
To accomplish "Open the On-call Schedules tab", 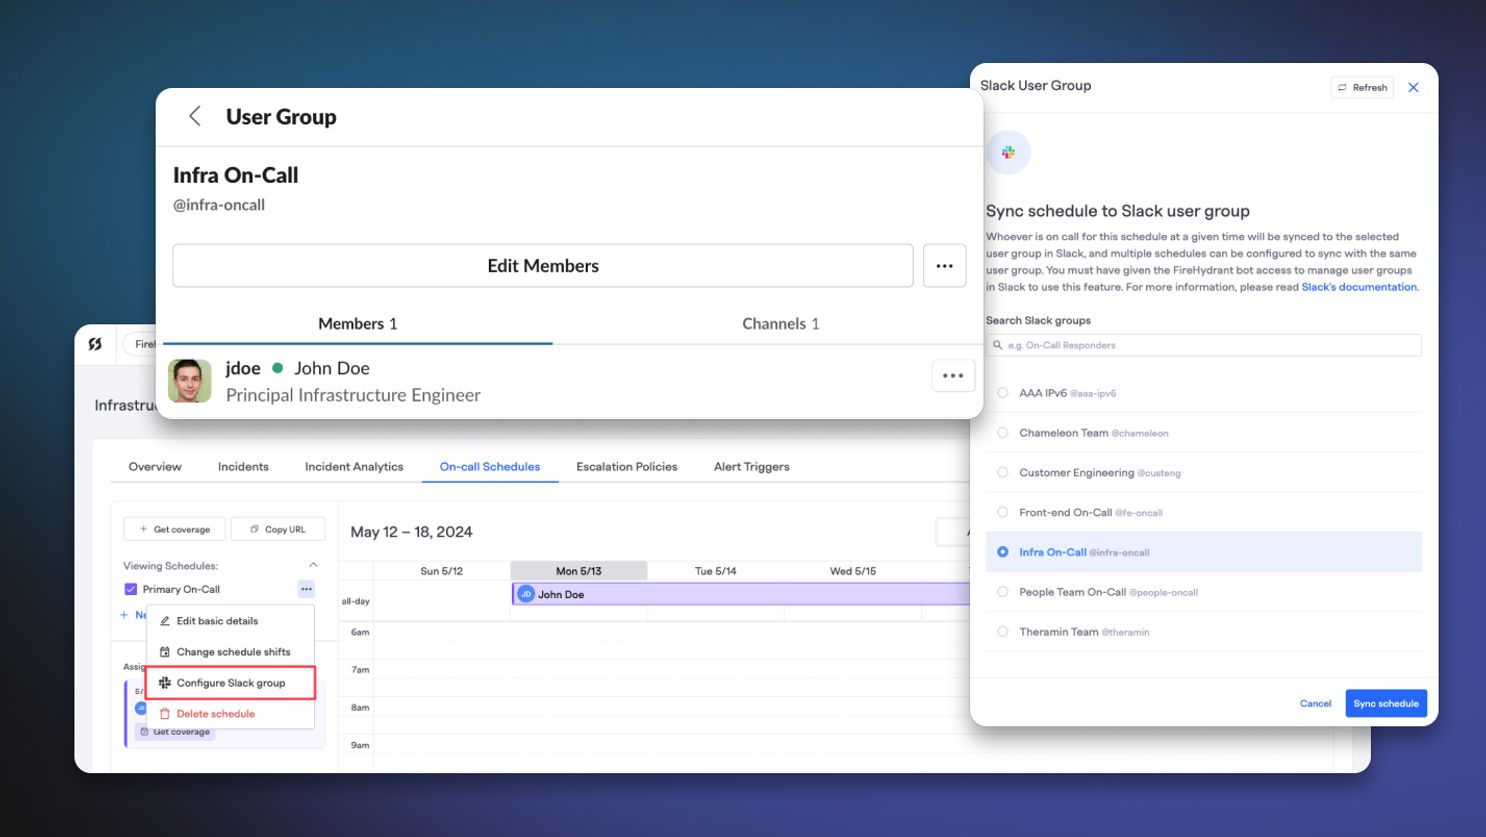I will click(x=490, y=467).
